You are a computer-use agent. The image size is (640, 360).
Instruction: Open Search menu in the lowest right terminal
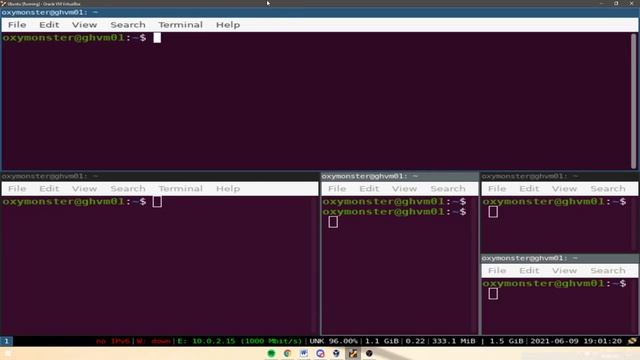tap(608, 271)
